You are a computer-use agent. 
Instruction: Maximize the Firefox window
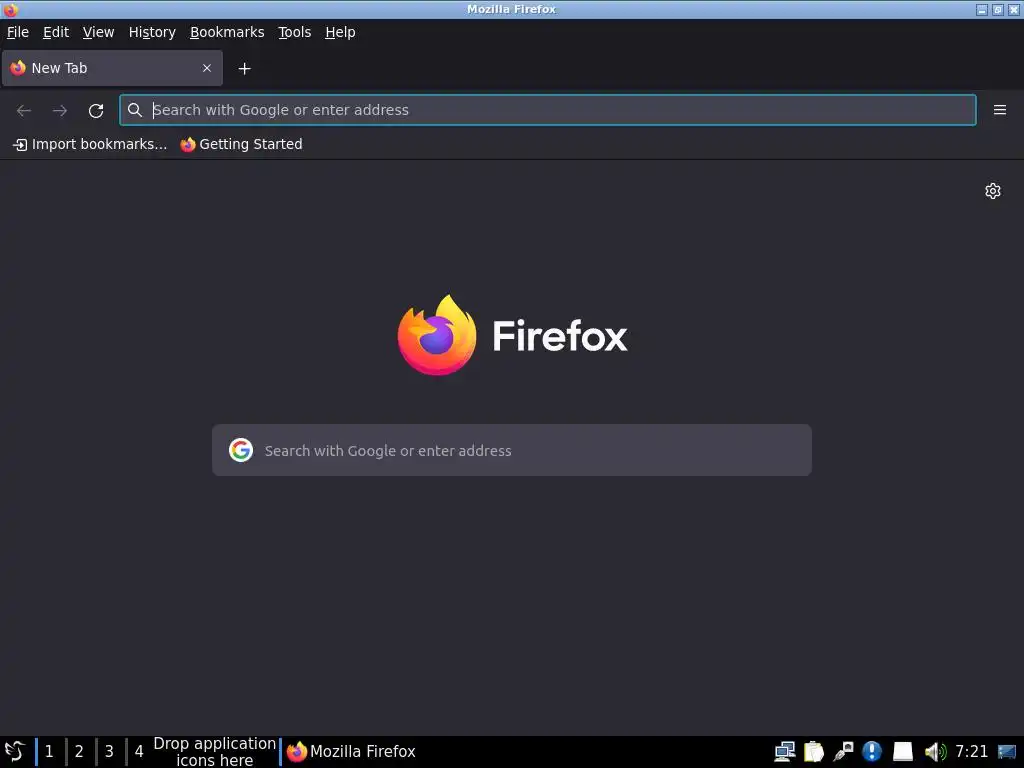point(997,10)
